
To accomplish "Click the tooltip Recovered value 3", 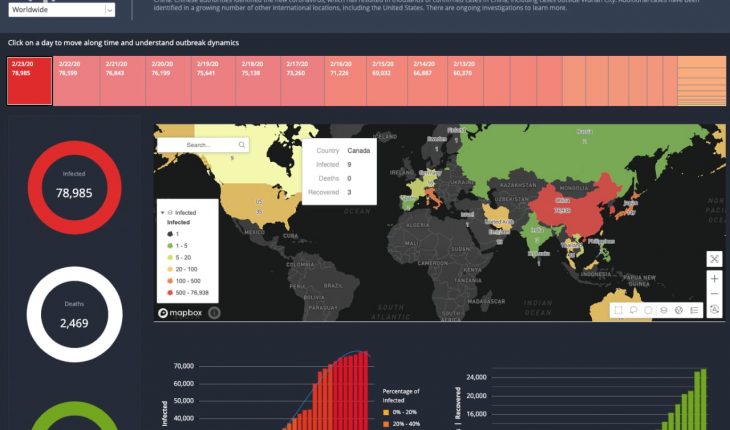I will click(349, 192).
